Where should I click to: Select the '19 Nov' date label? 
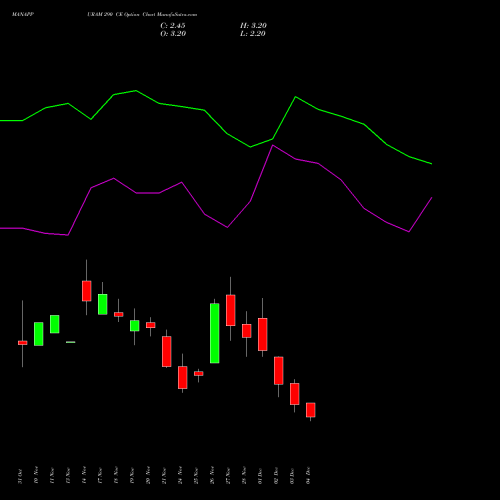pyautogui.click(x=132, y=475)
